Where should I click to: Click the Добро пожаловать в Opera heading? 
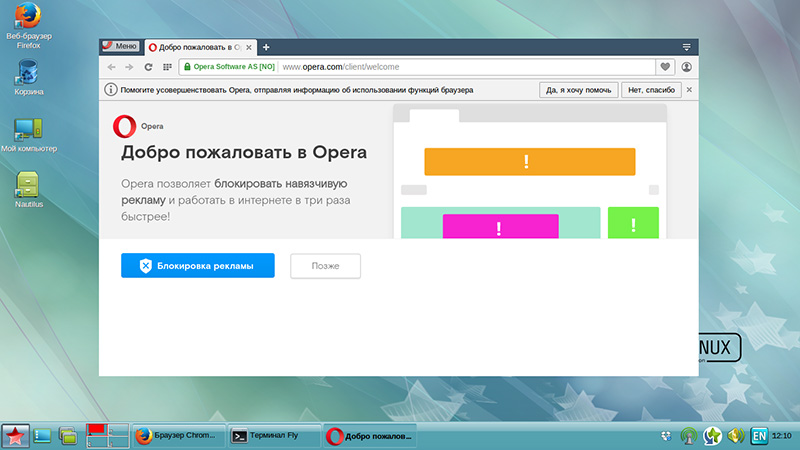point(244,153)
